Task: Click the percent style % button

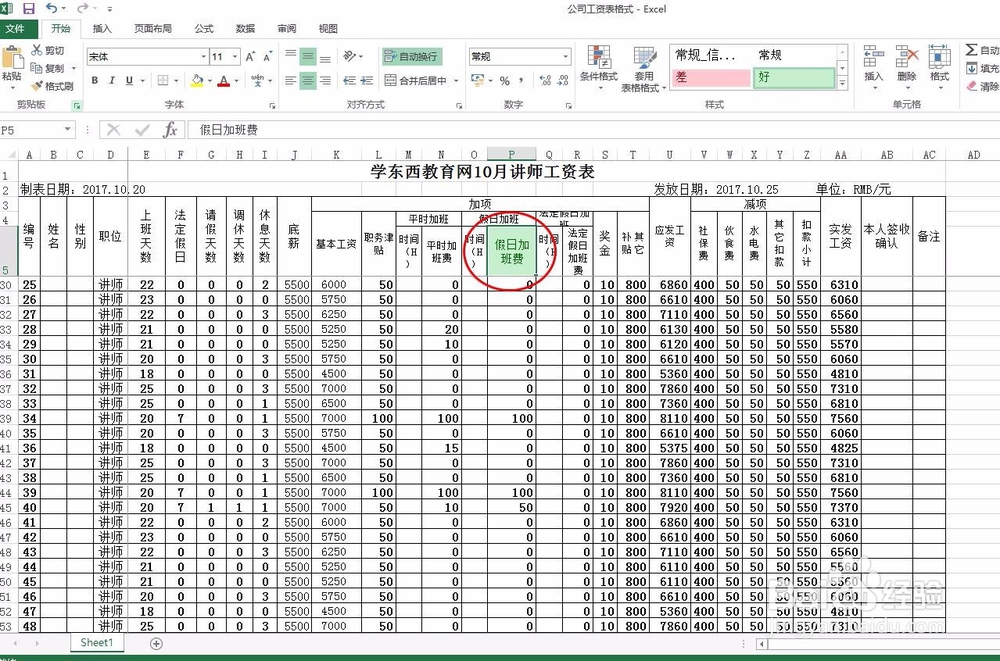Action: (505, 81)
